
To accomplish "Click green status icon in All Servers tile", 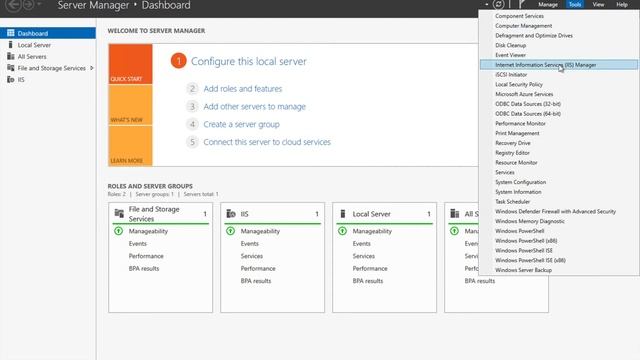I will (454, 231).
